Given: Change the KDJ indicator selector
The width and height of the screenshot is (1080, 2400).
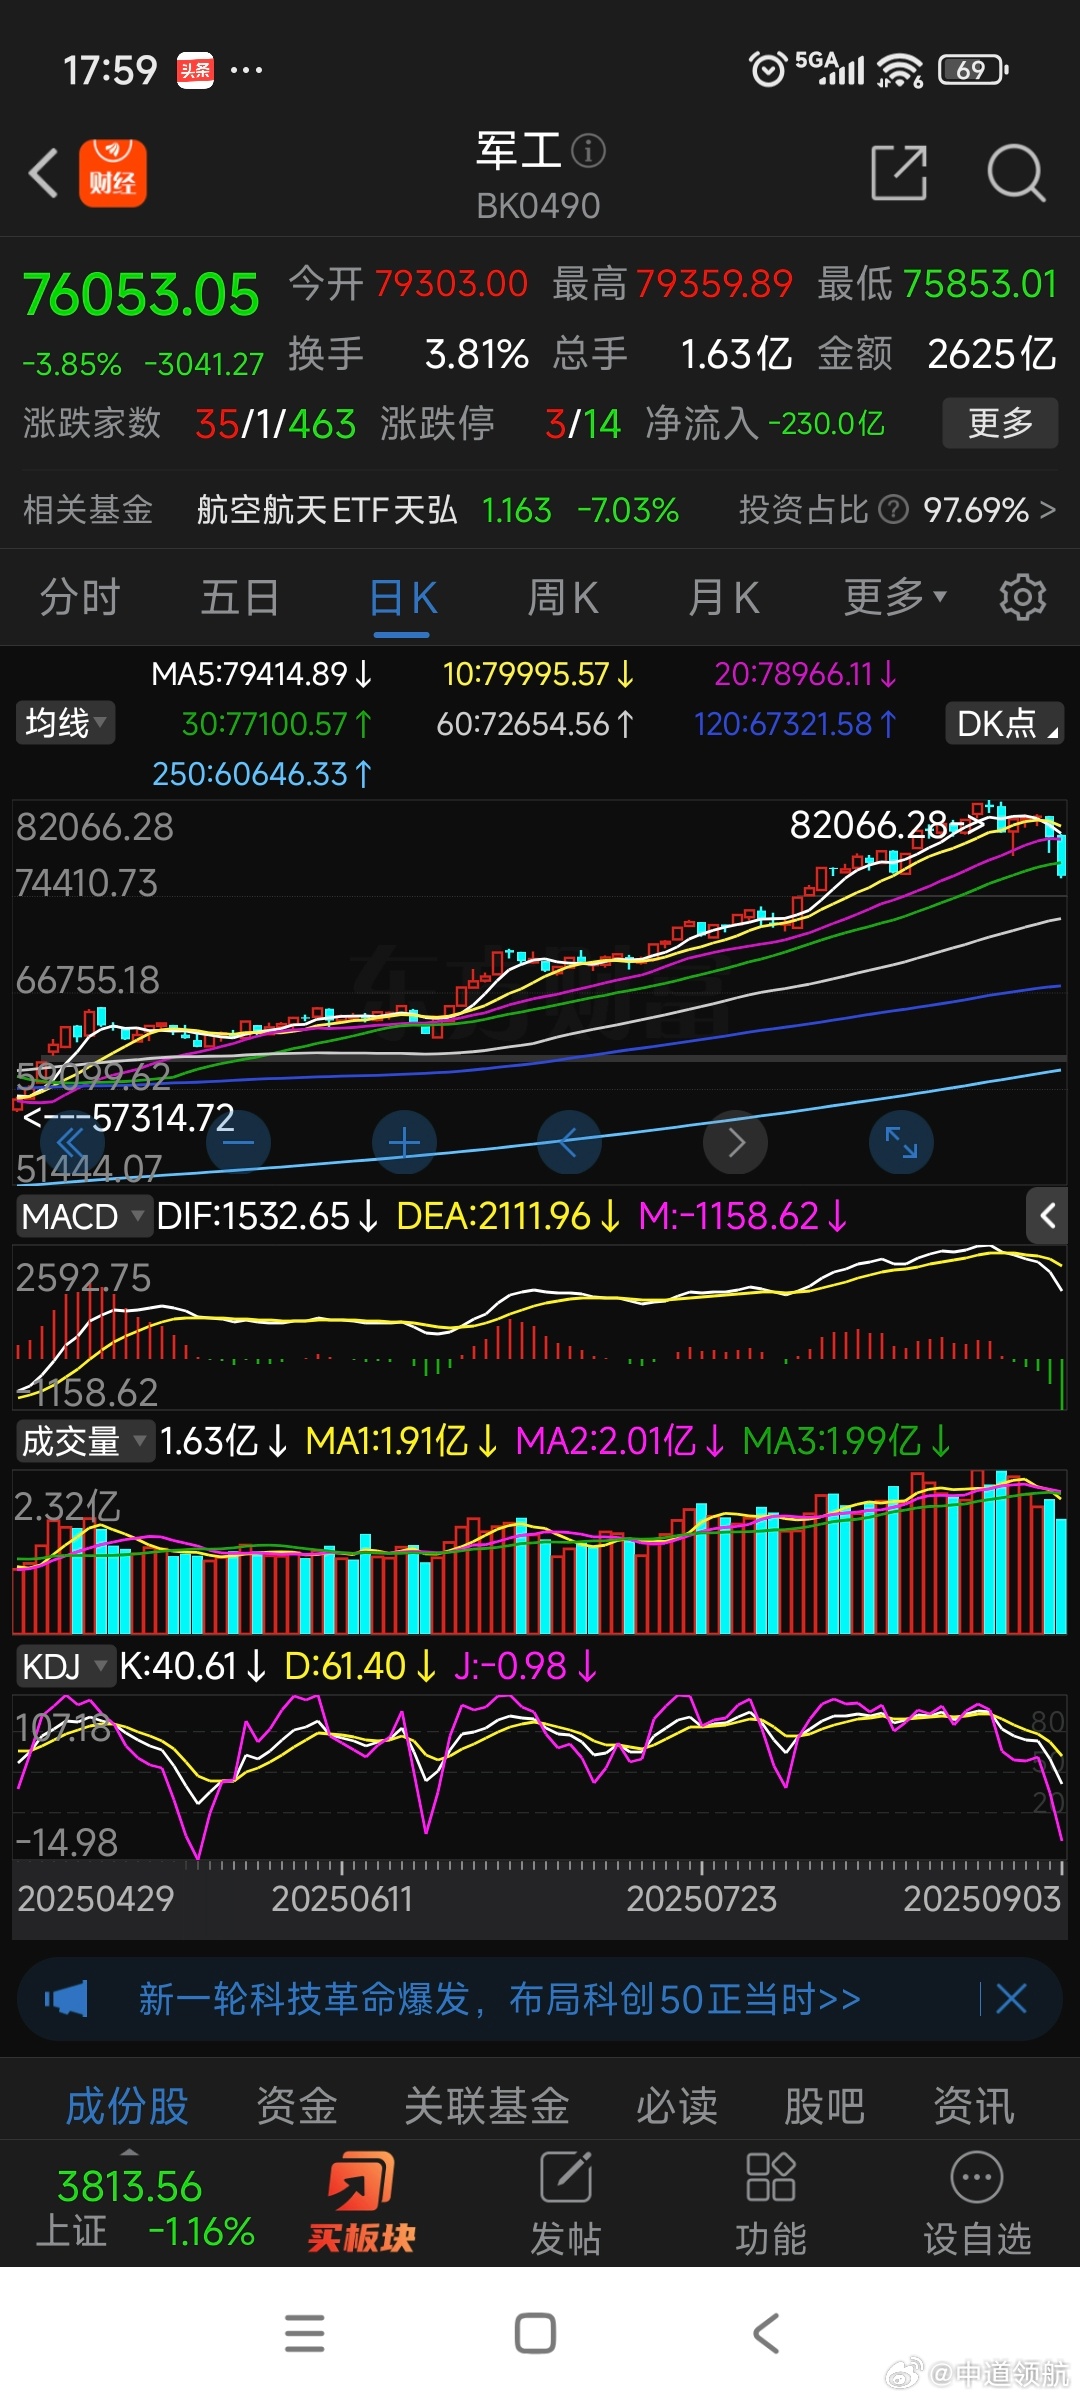Looking at the screenshot, I should tap(64, 1667).
